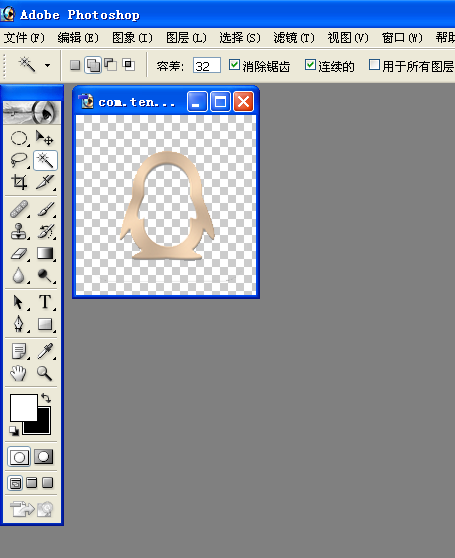455x558 pixels.
Task: Click the Photoshop application icon in title bar
Action: 7,14
